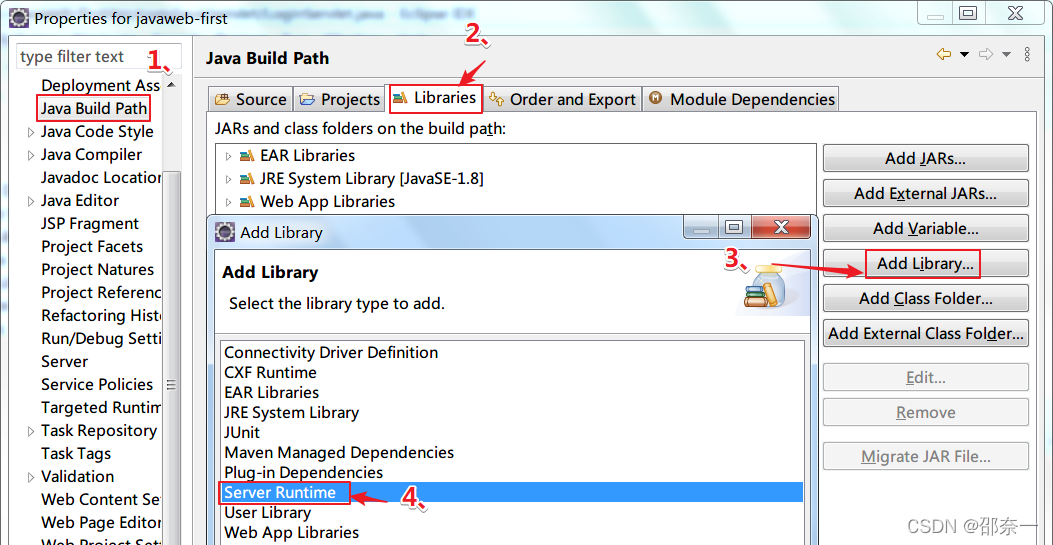This screenshot has width=1053, height=545.
Task: Switch to the Projects tab
Action: pyautogui.click(x=340, y=99)
